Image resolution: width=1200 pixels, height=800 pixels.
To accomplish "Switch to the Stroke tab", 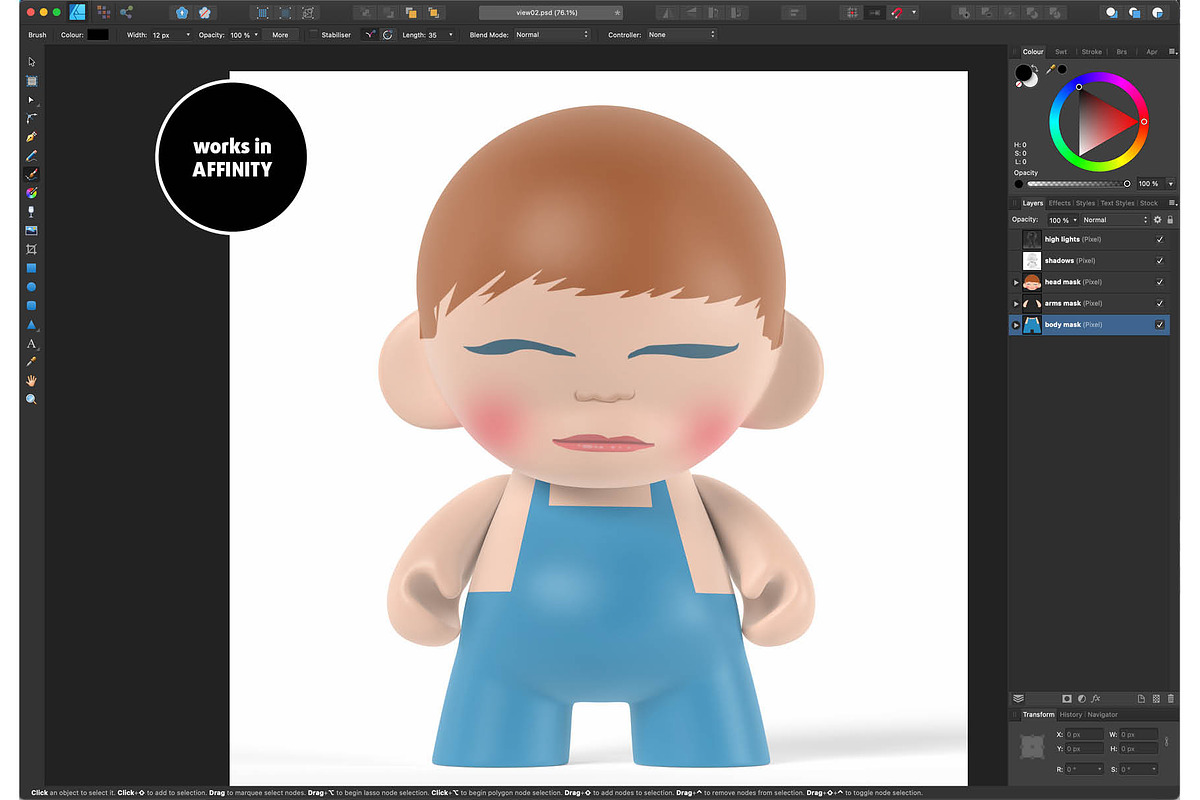I will (x=1092, y=51).
